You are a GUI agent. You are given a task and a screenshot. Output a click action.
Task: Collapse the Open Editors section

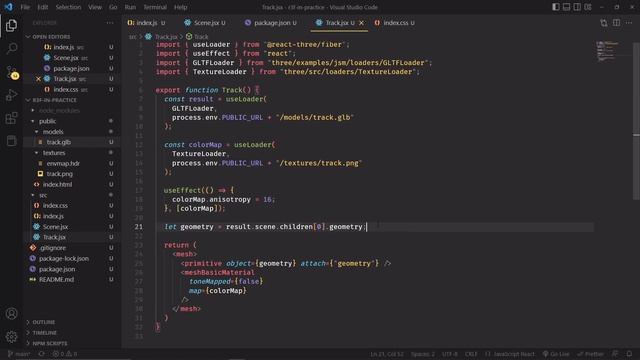pyautogui.click(x=72, y=37)
